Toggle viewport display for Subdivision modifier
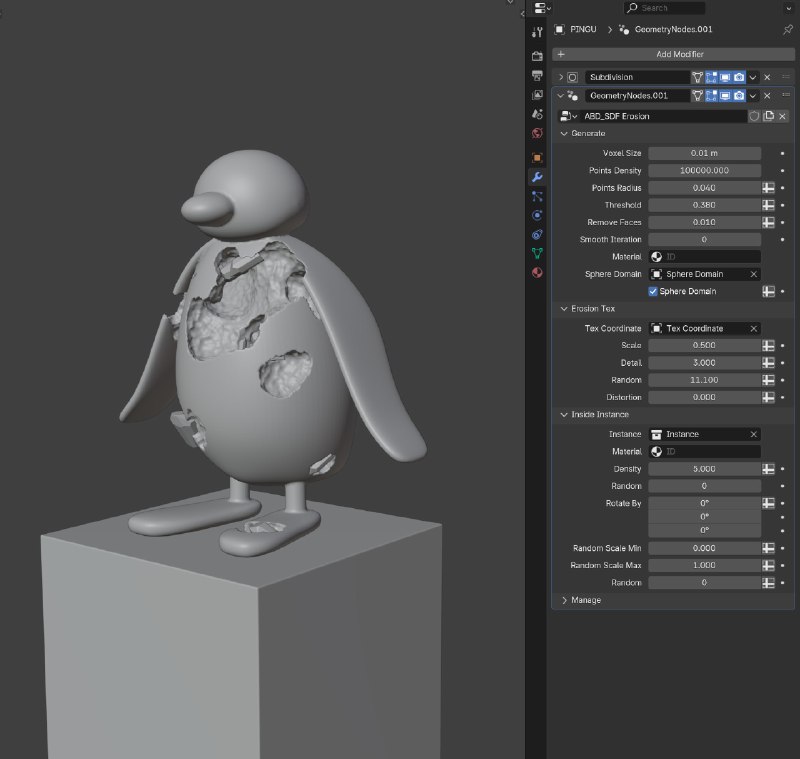This screenshot has width=800, height=759. click(725, 77)
